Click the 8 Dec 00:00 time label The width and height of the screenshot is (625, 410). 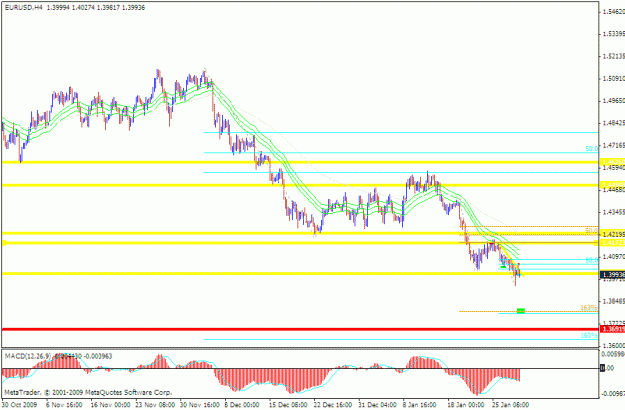click(242, 404)
